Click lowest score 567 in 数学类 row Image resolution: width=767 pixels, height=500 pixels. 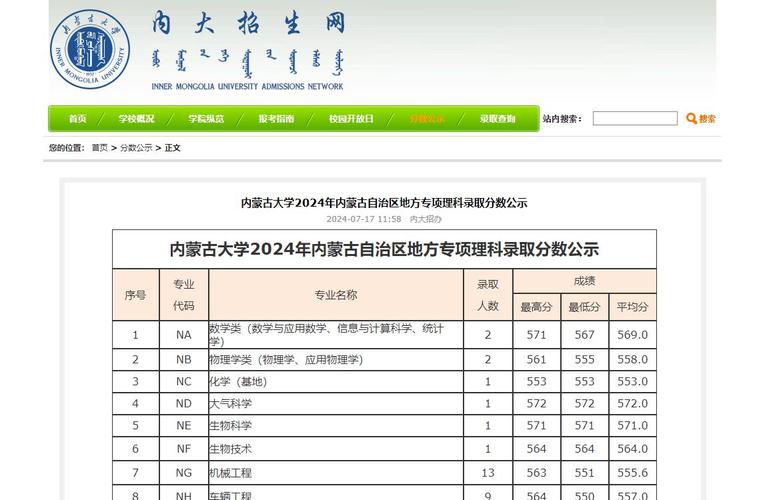click(585, 335)
